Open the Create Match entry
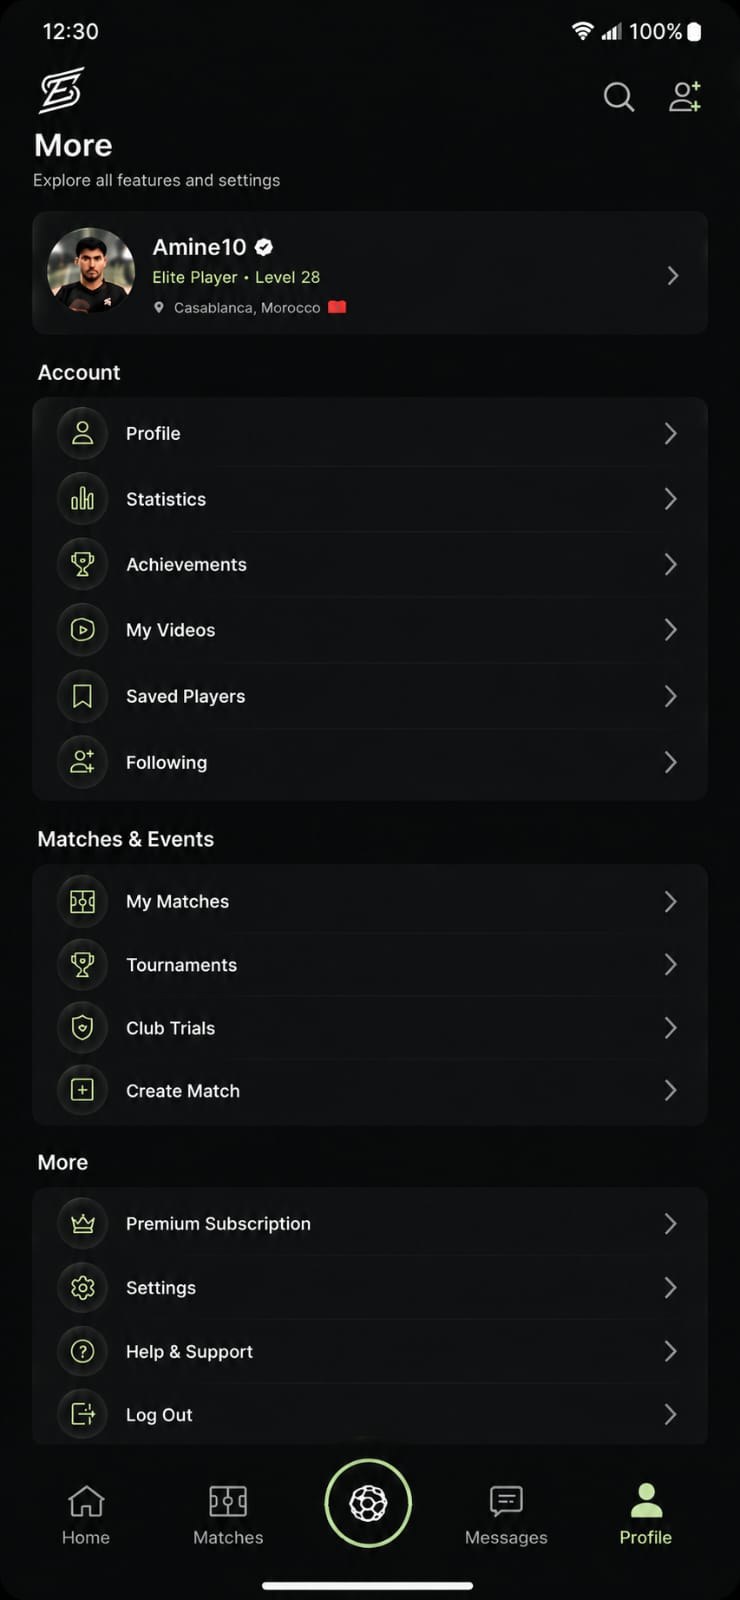This screenshot has width=740, height=1600. coord(370,1091)
